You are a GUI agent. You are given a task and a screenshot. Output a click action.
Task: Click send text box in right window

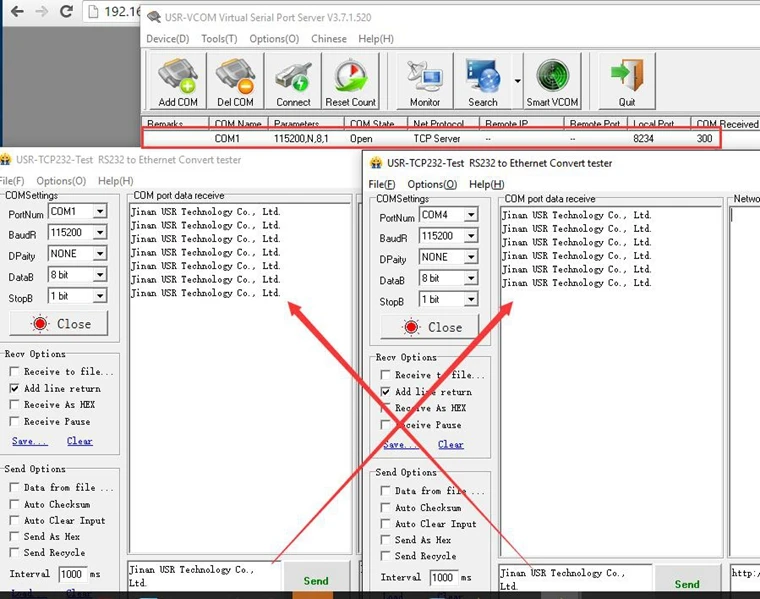[575, 578]
